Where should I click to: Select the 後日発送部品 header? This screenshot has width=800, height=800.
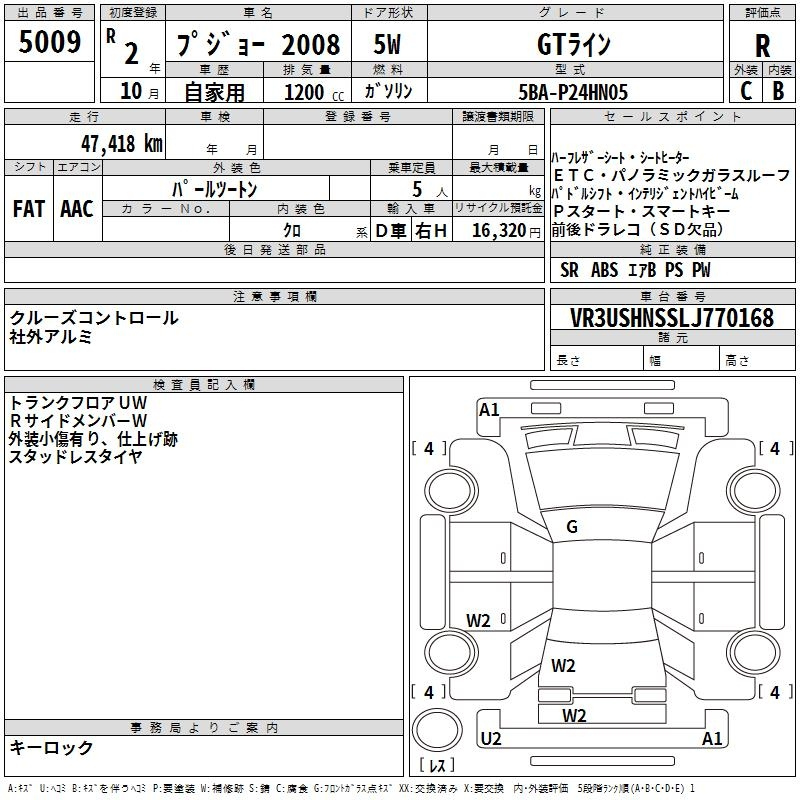[x=274, y=249]
